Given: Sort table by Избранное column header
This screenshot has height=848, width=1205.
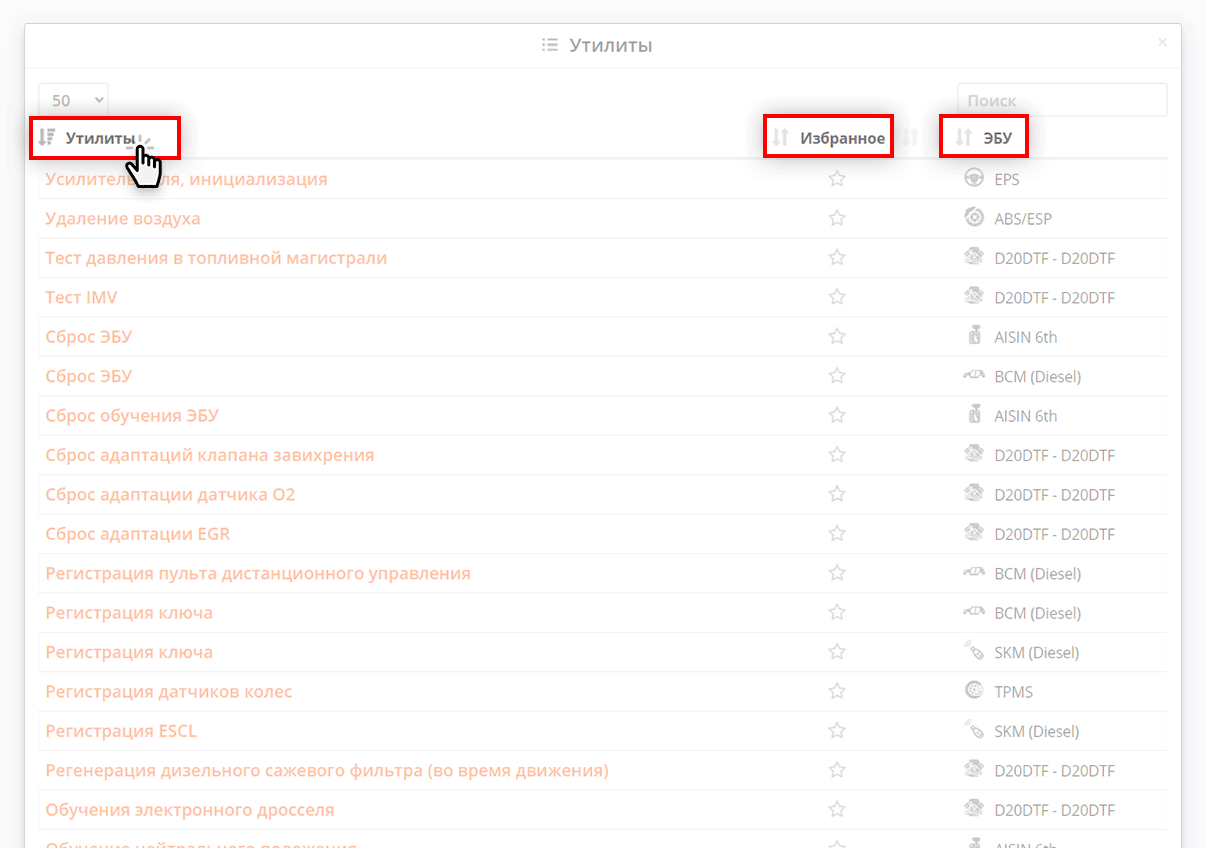Looking at the screenshot, I should (x=842, y=138).
